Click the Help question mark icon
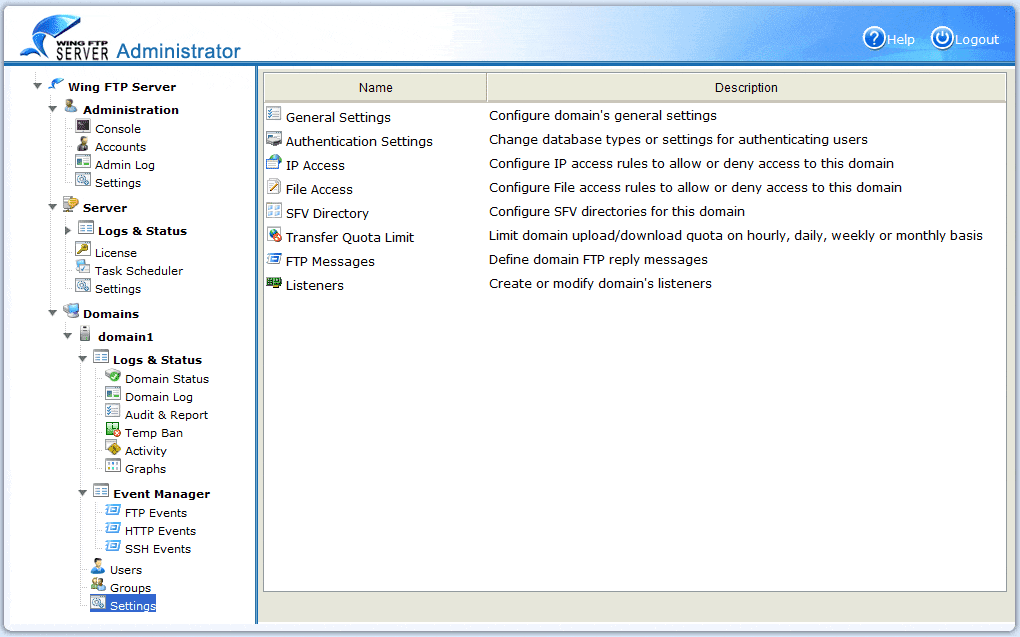Image resolution: width=1020 pixels, height=637 pixels. click(874, 38)
